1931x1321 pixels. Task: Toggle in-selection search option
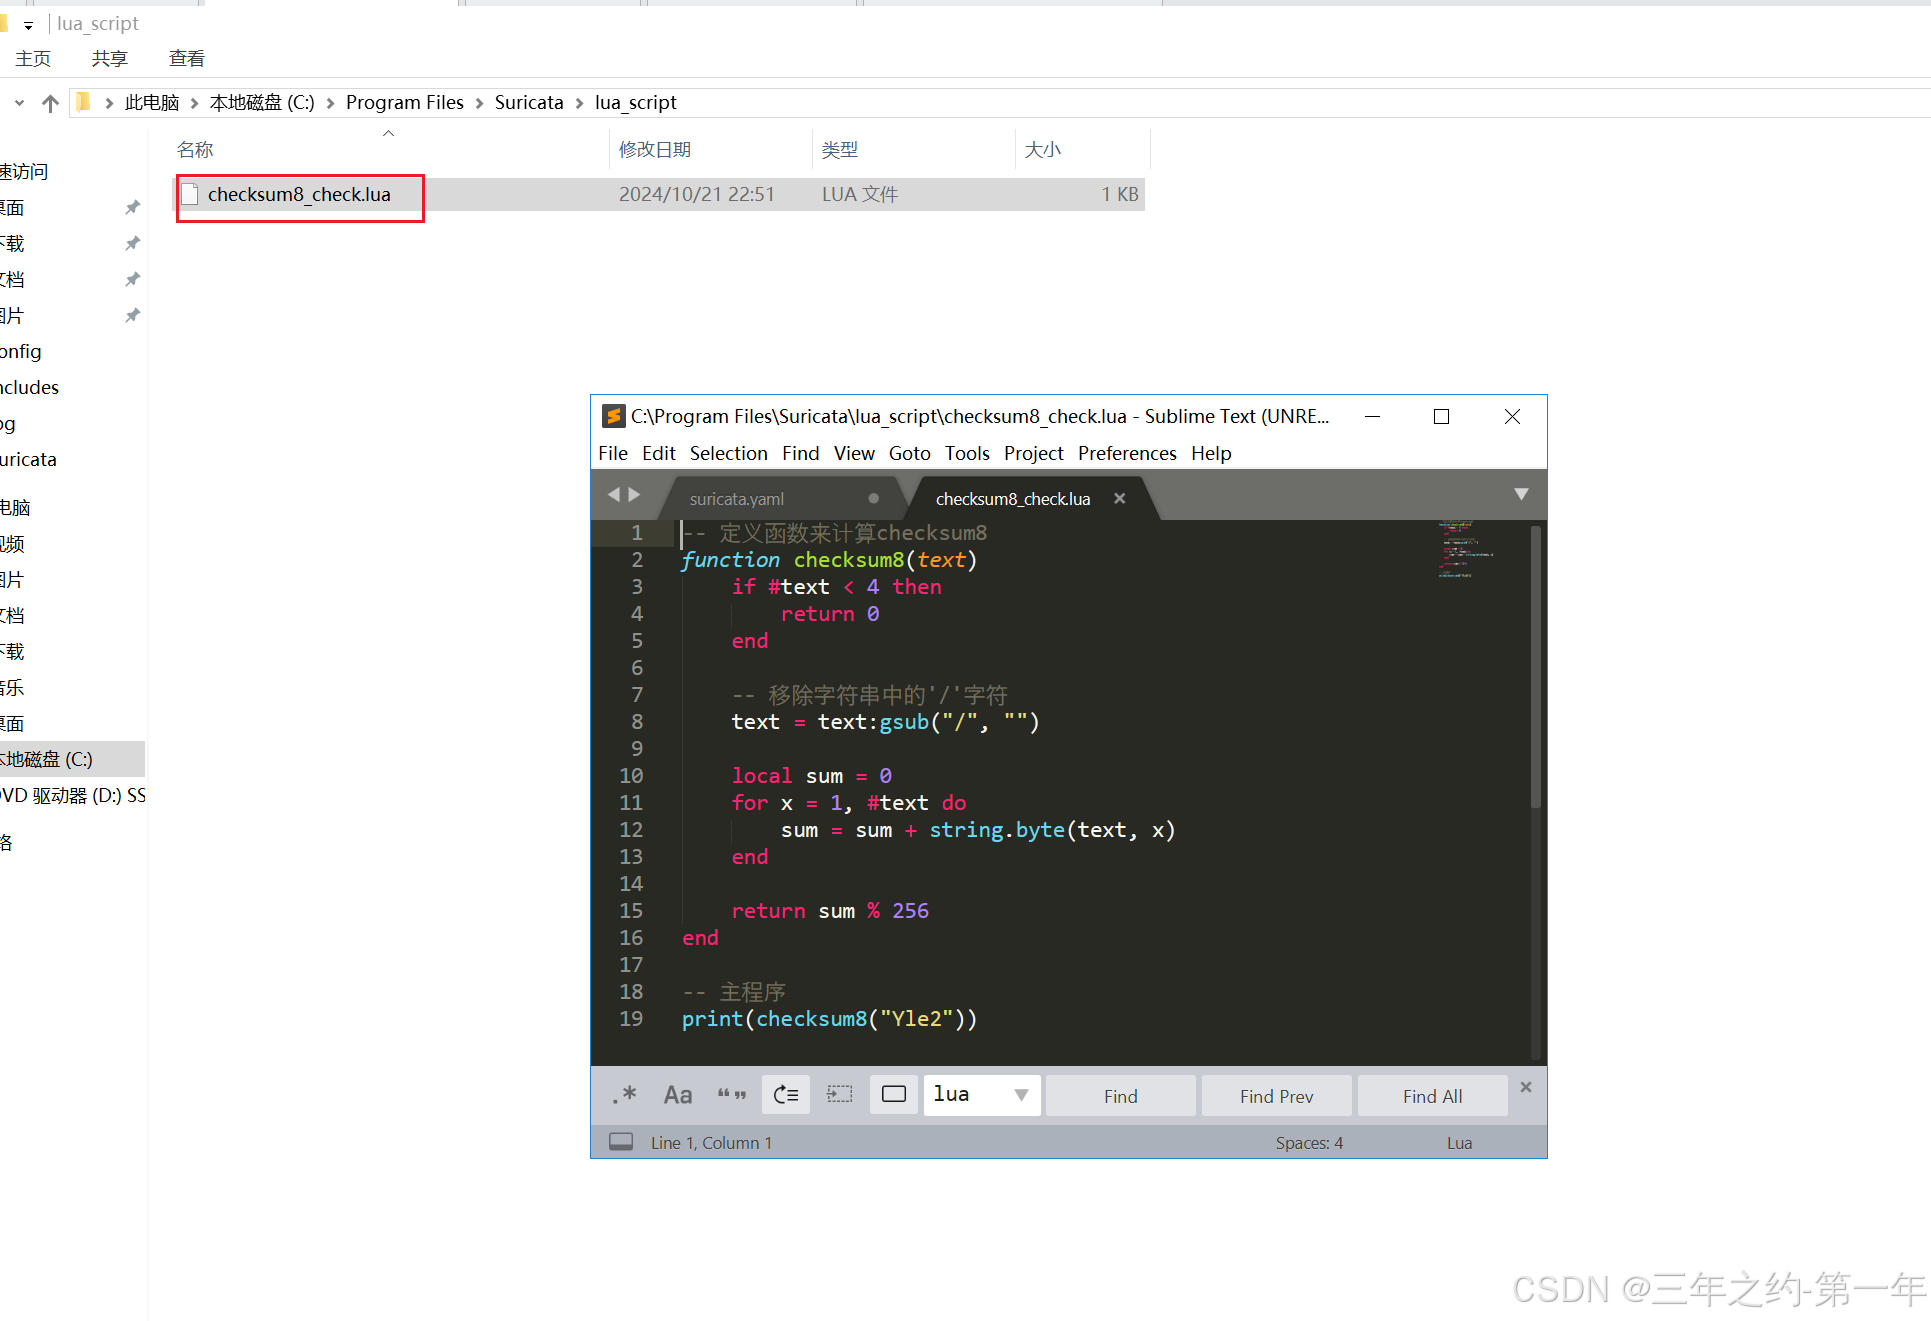840,1095
